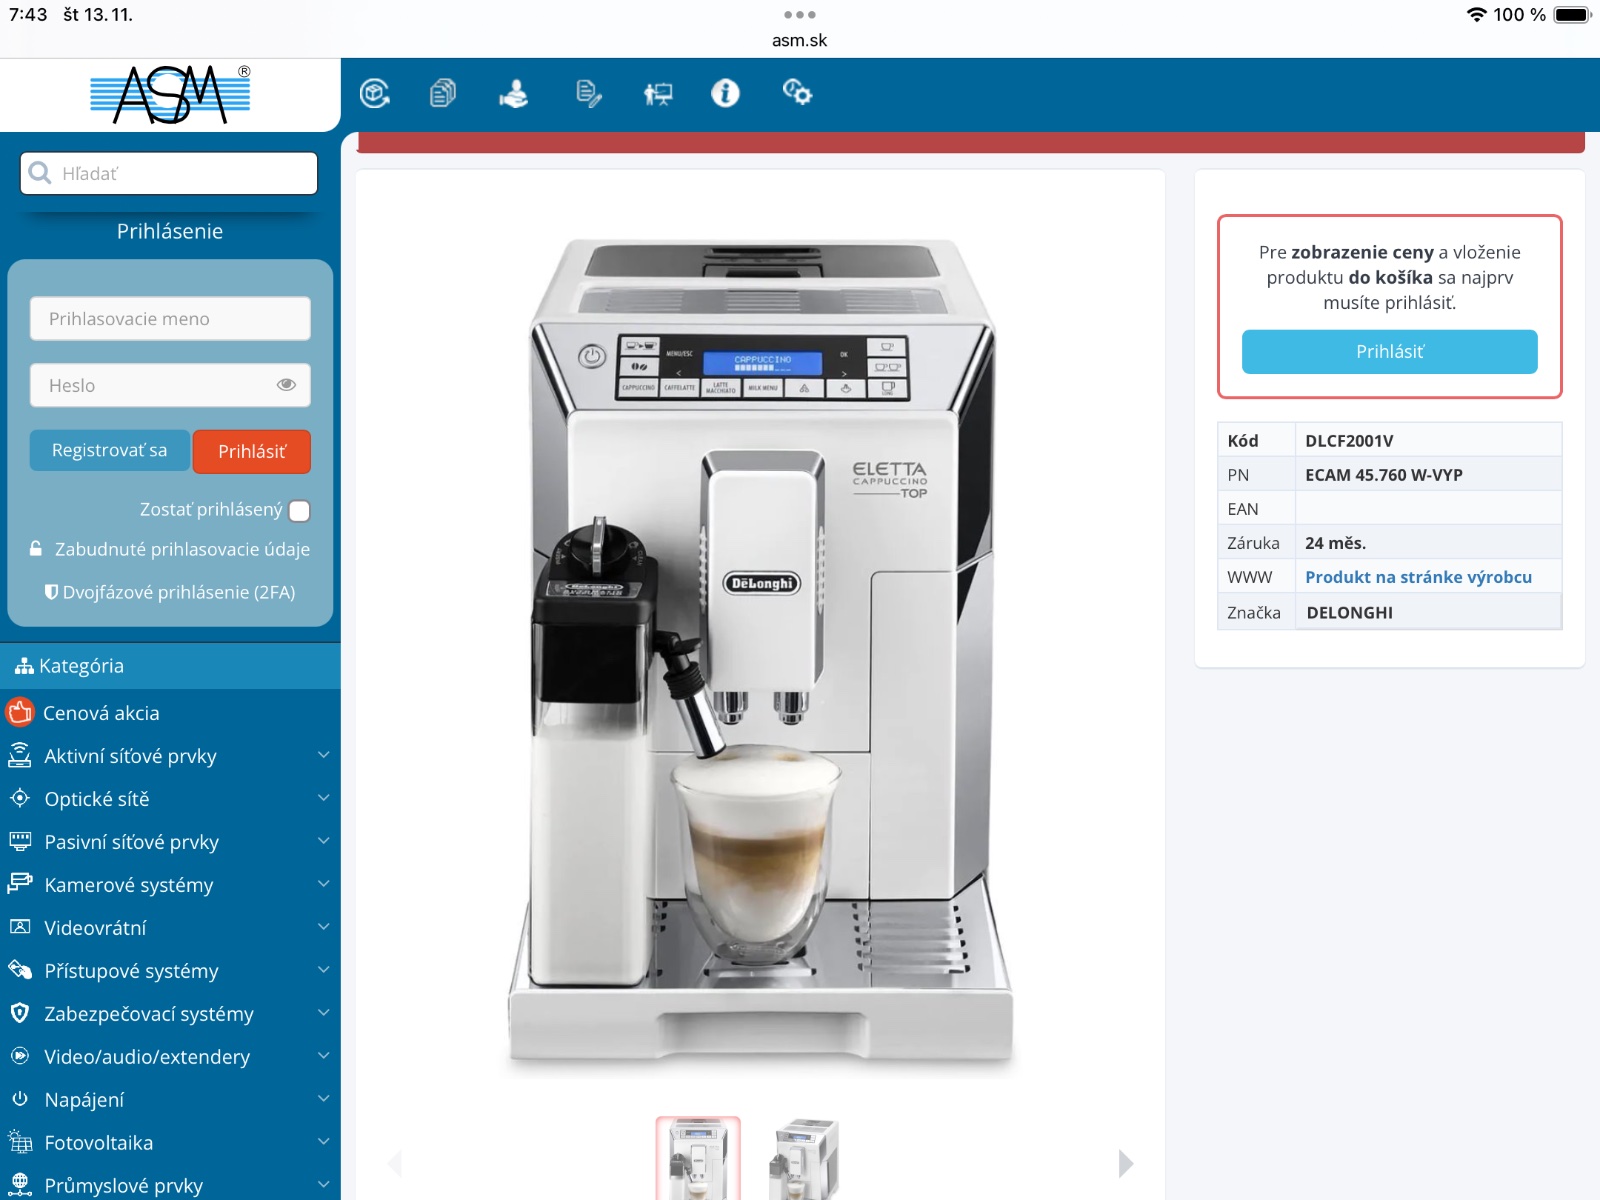Click the training presentation icon
This screenshot has width=1600, height=1200.
tap(658, 94)
